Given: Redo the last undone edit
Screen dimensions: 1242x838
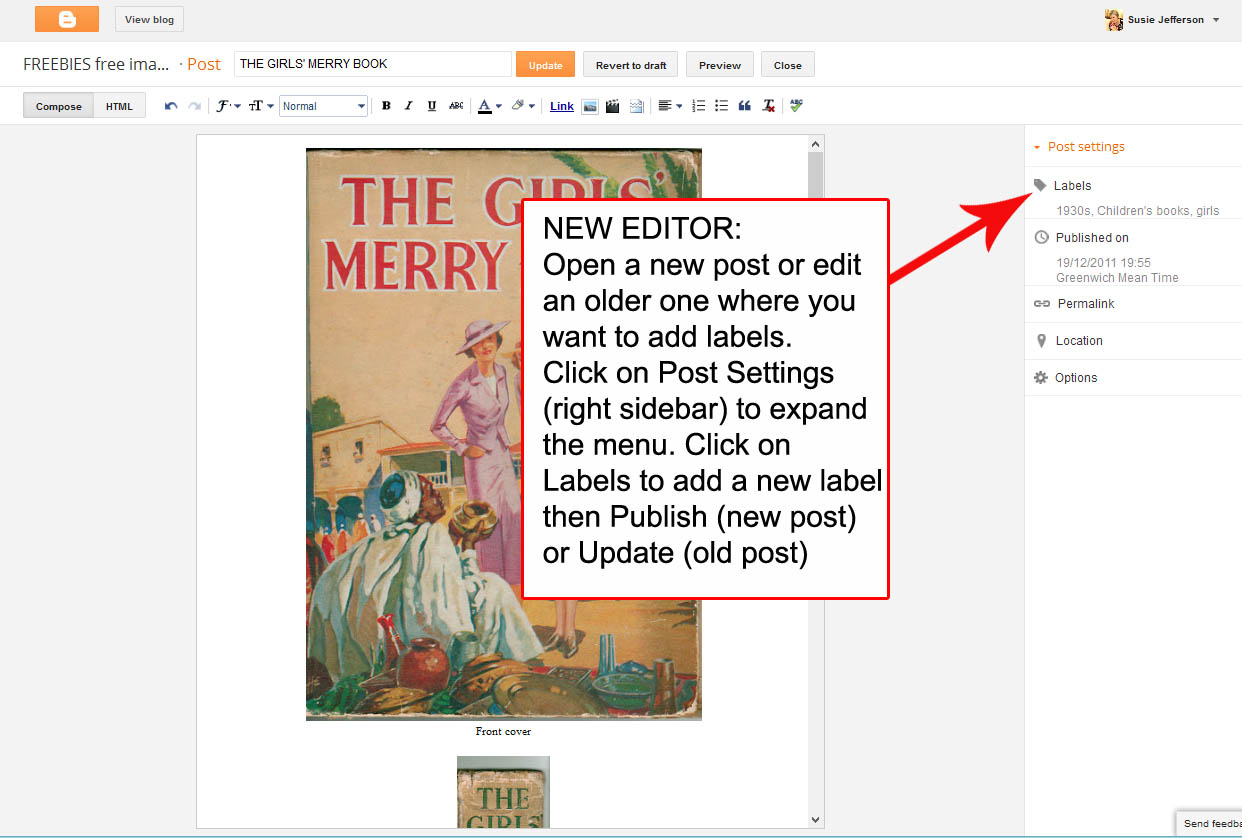Looking at the screenshot, I should 194,106.
